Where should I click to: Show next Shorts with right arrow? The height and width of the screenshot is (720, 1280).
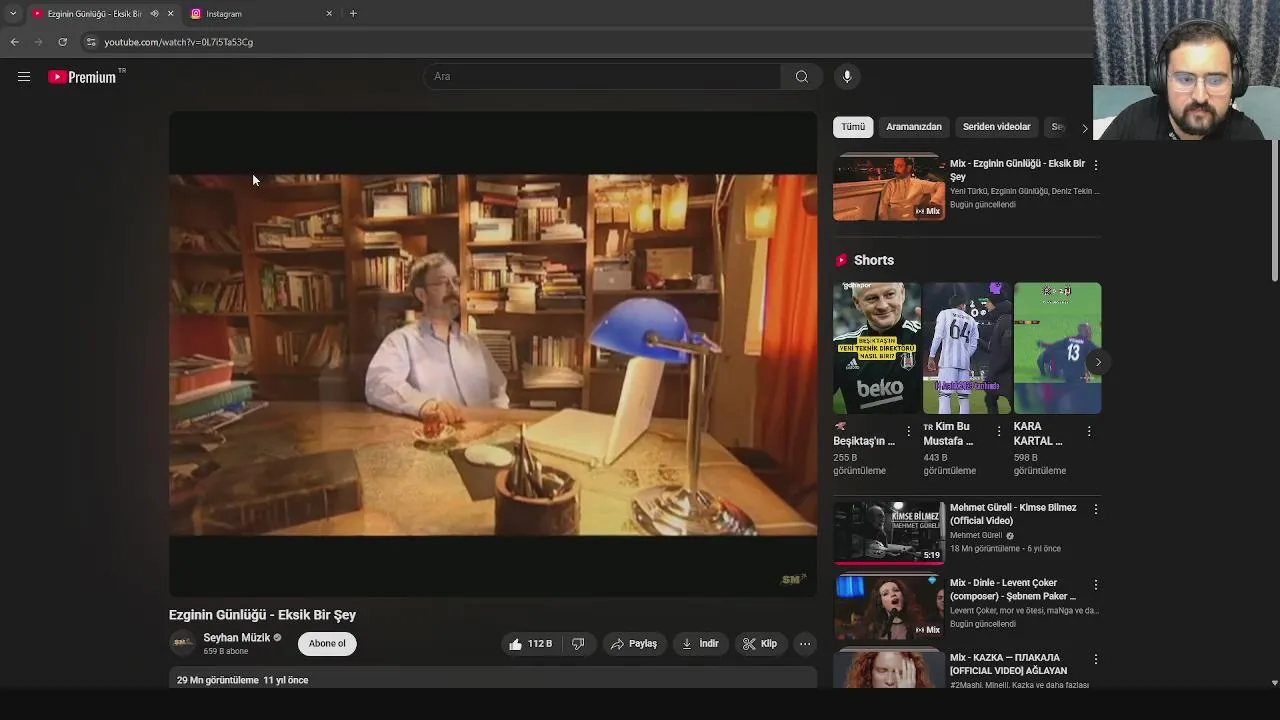(x=1098, y=362)
